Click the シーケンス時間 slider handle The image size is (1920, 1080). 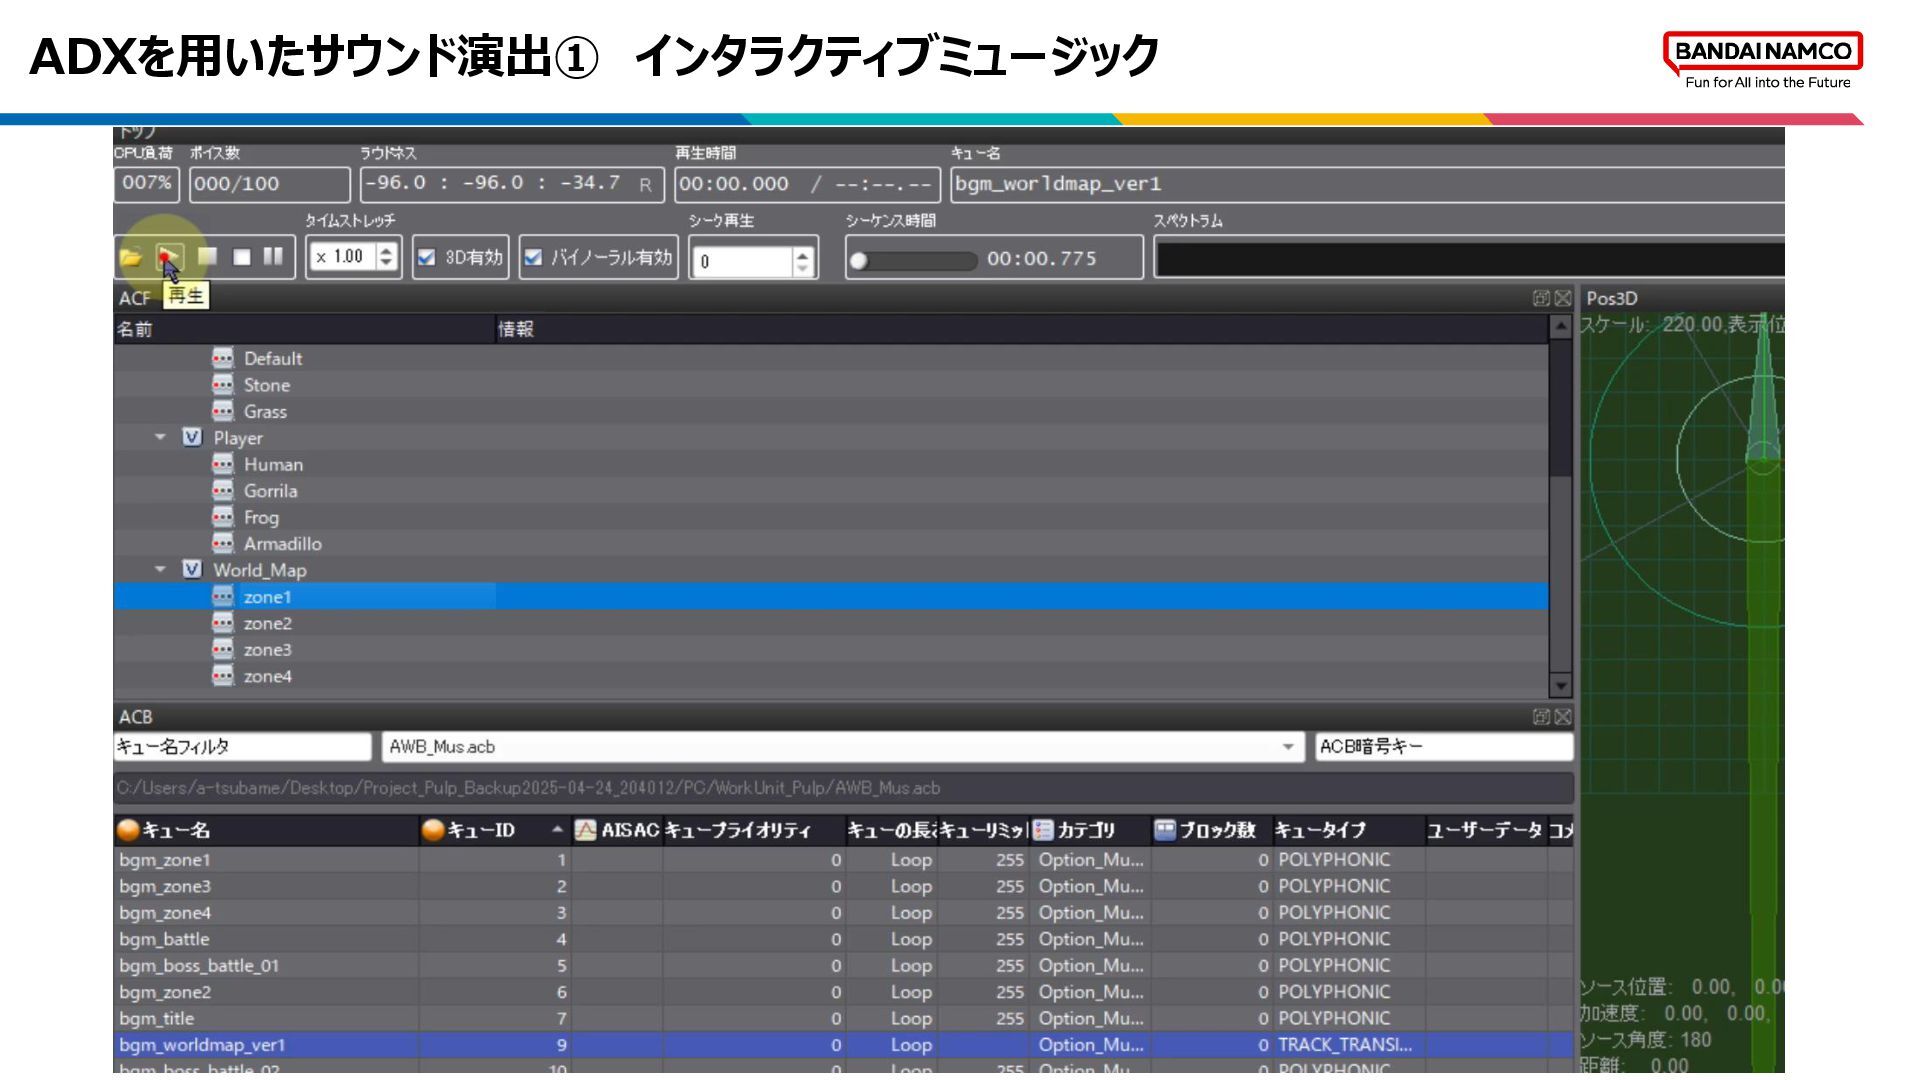click(x=858, y=261)
